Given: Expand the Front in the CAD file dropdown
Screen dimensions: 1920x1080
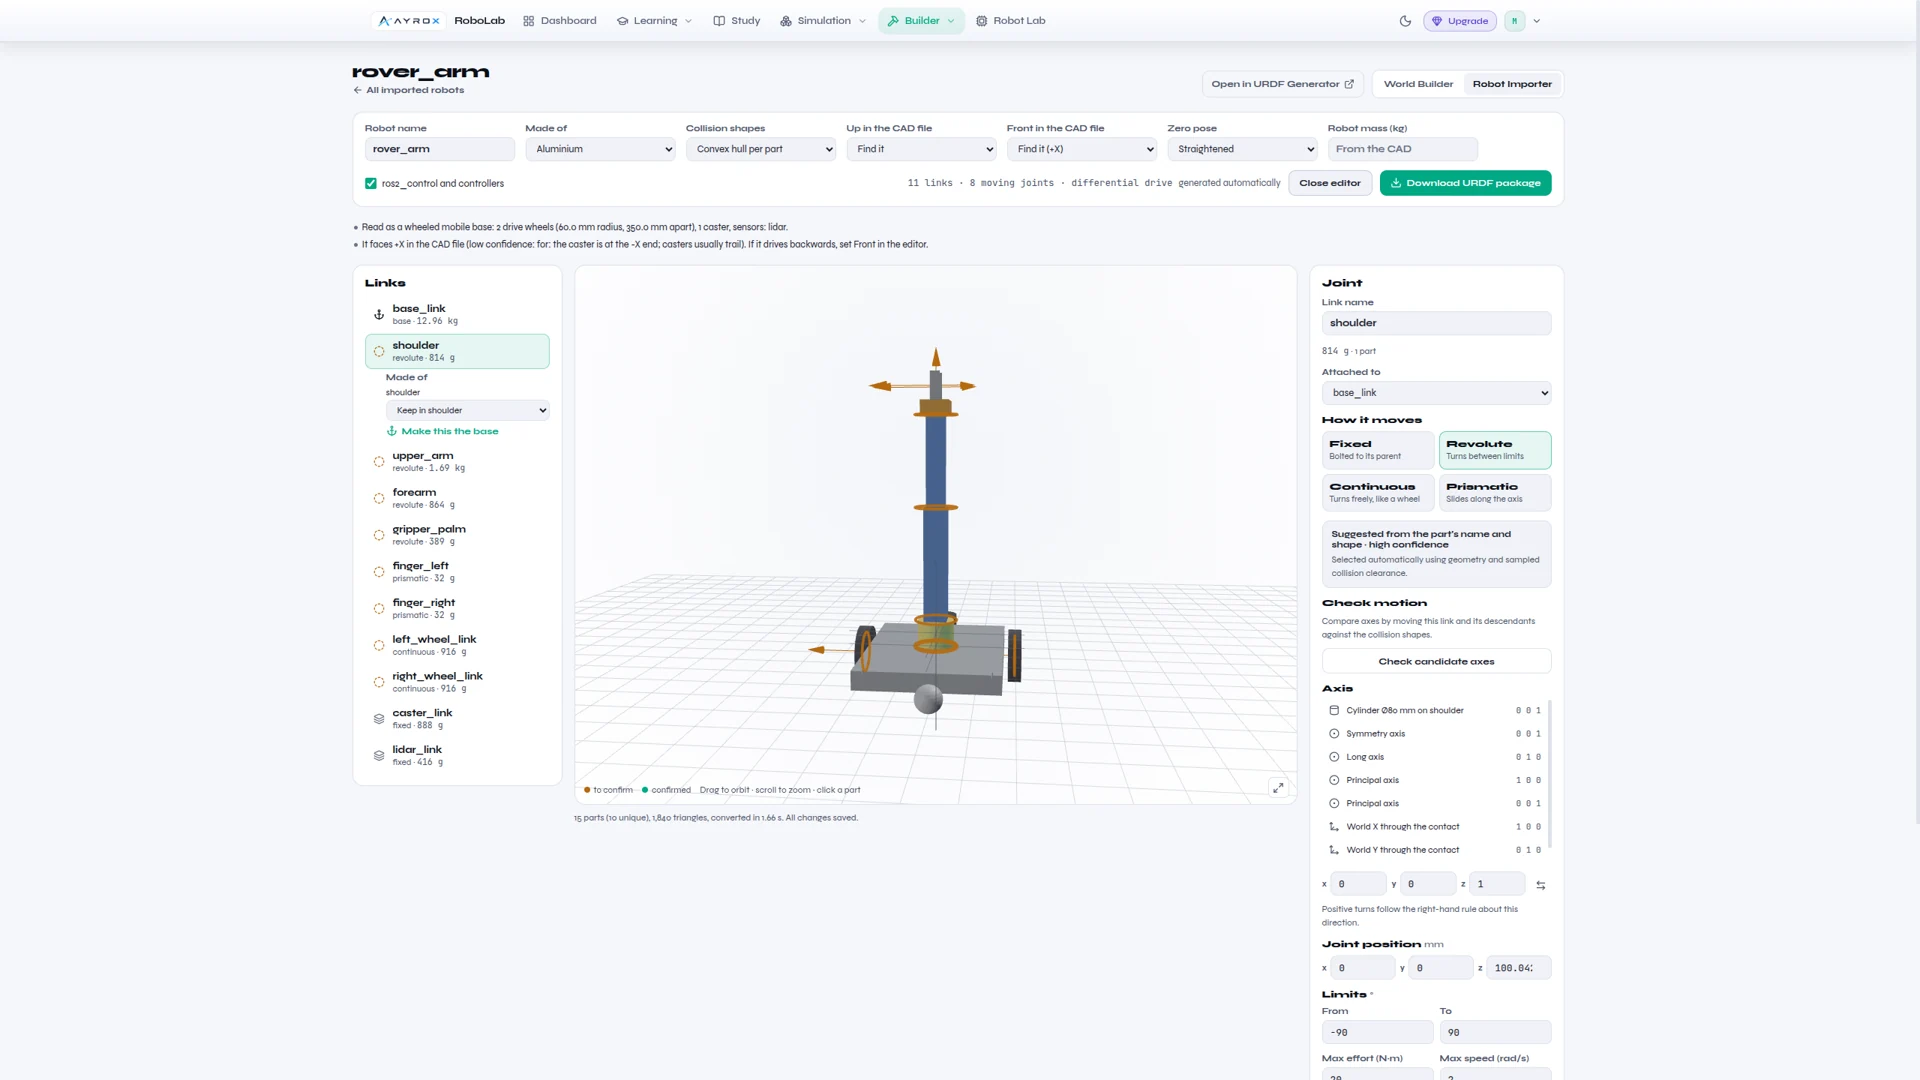Looking at the screenshot, I should (1082, 149).
